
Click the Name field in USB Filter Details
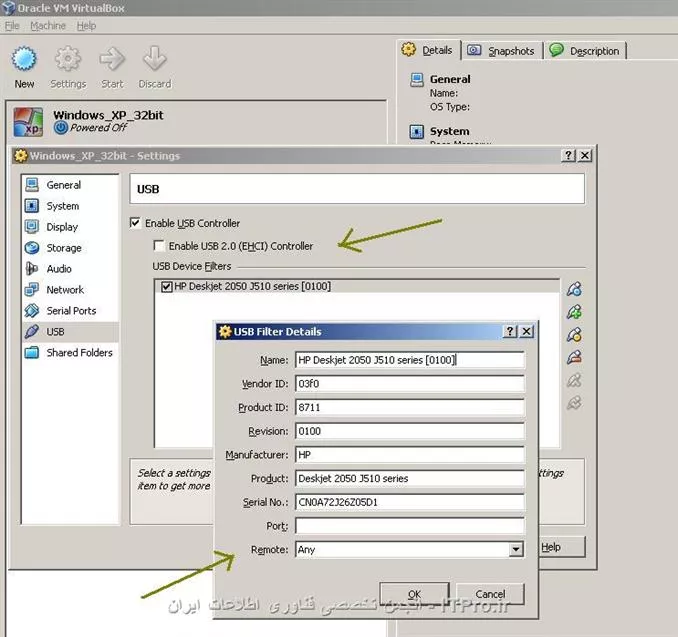409,360
